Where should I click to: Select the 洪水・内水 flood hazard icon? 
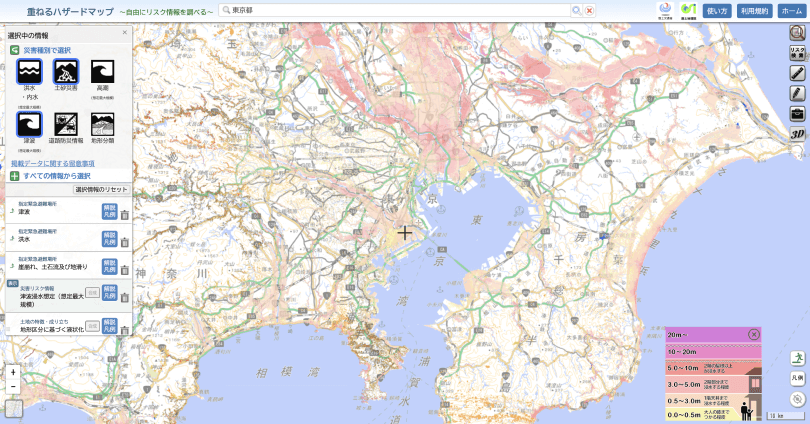[29, 71]
